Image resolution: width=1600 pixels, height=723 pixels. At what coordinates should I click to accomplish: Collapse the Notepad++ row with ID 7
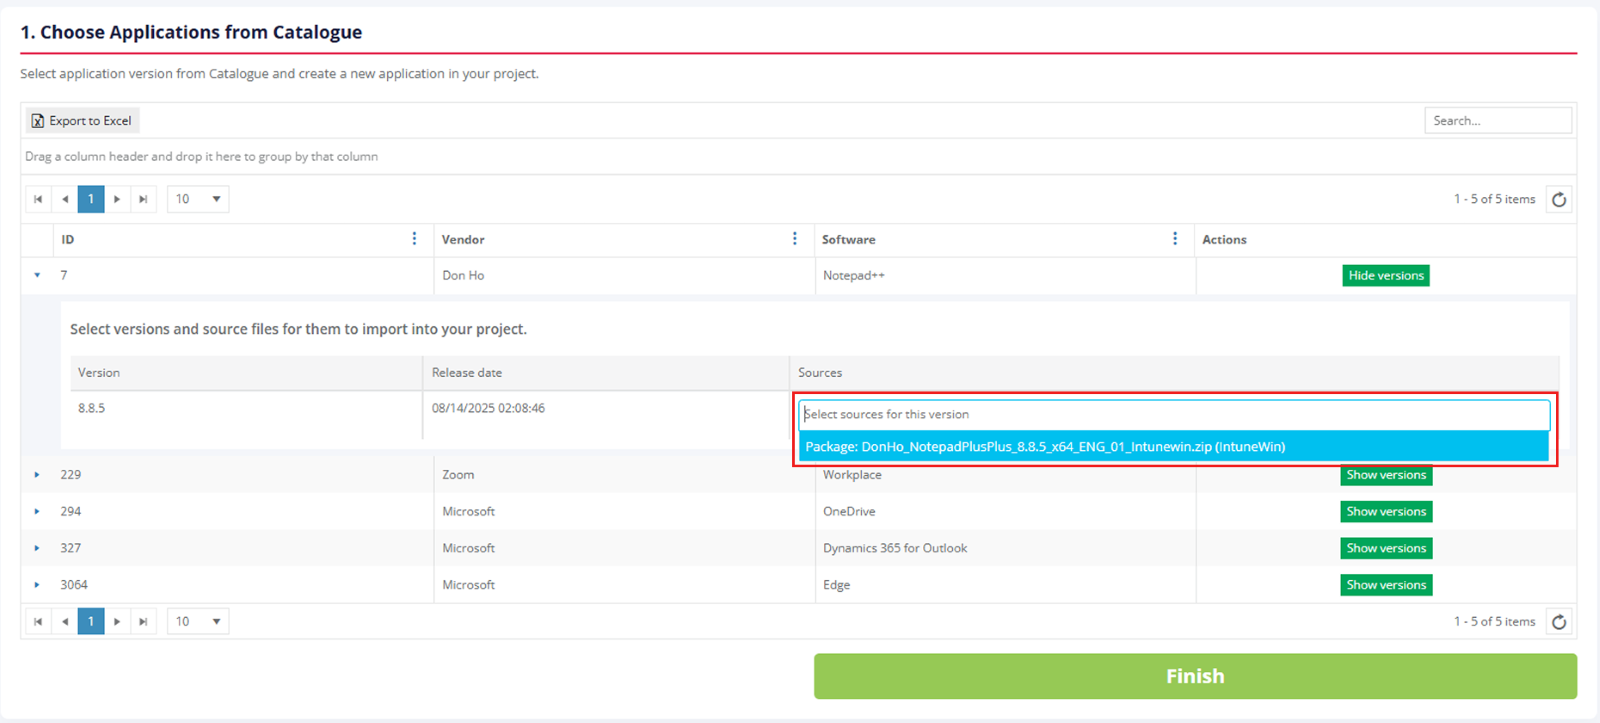click(37, 275)
